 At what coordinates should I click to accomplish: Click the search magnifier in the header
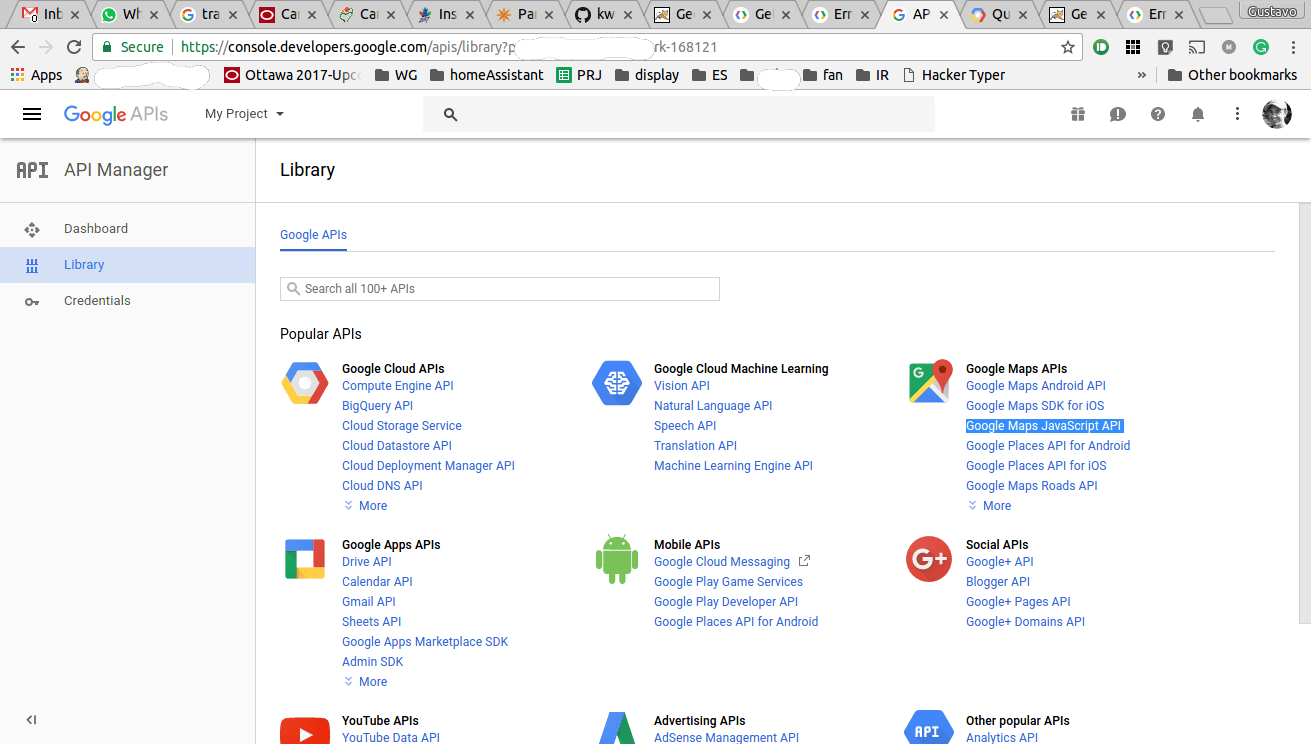click(450, 114)
